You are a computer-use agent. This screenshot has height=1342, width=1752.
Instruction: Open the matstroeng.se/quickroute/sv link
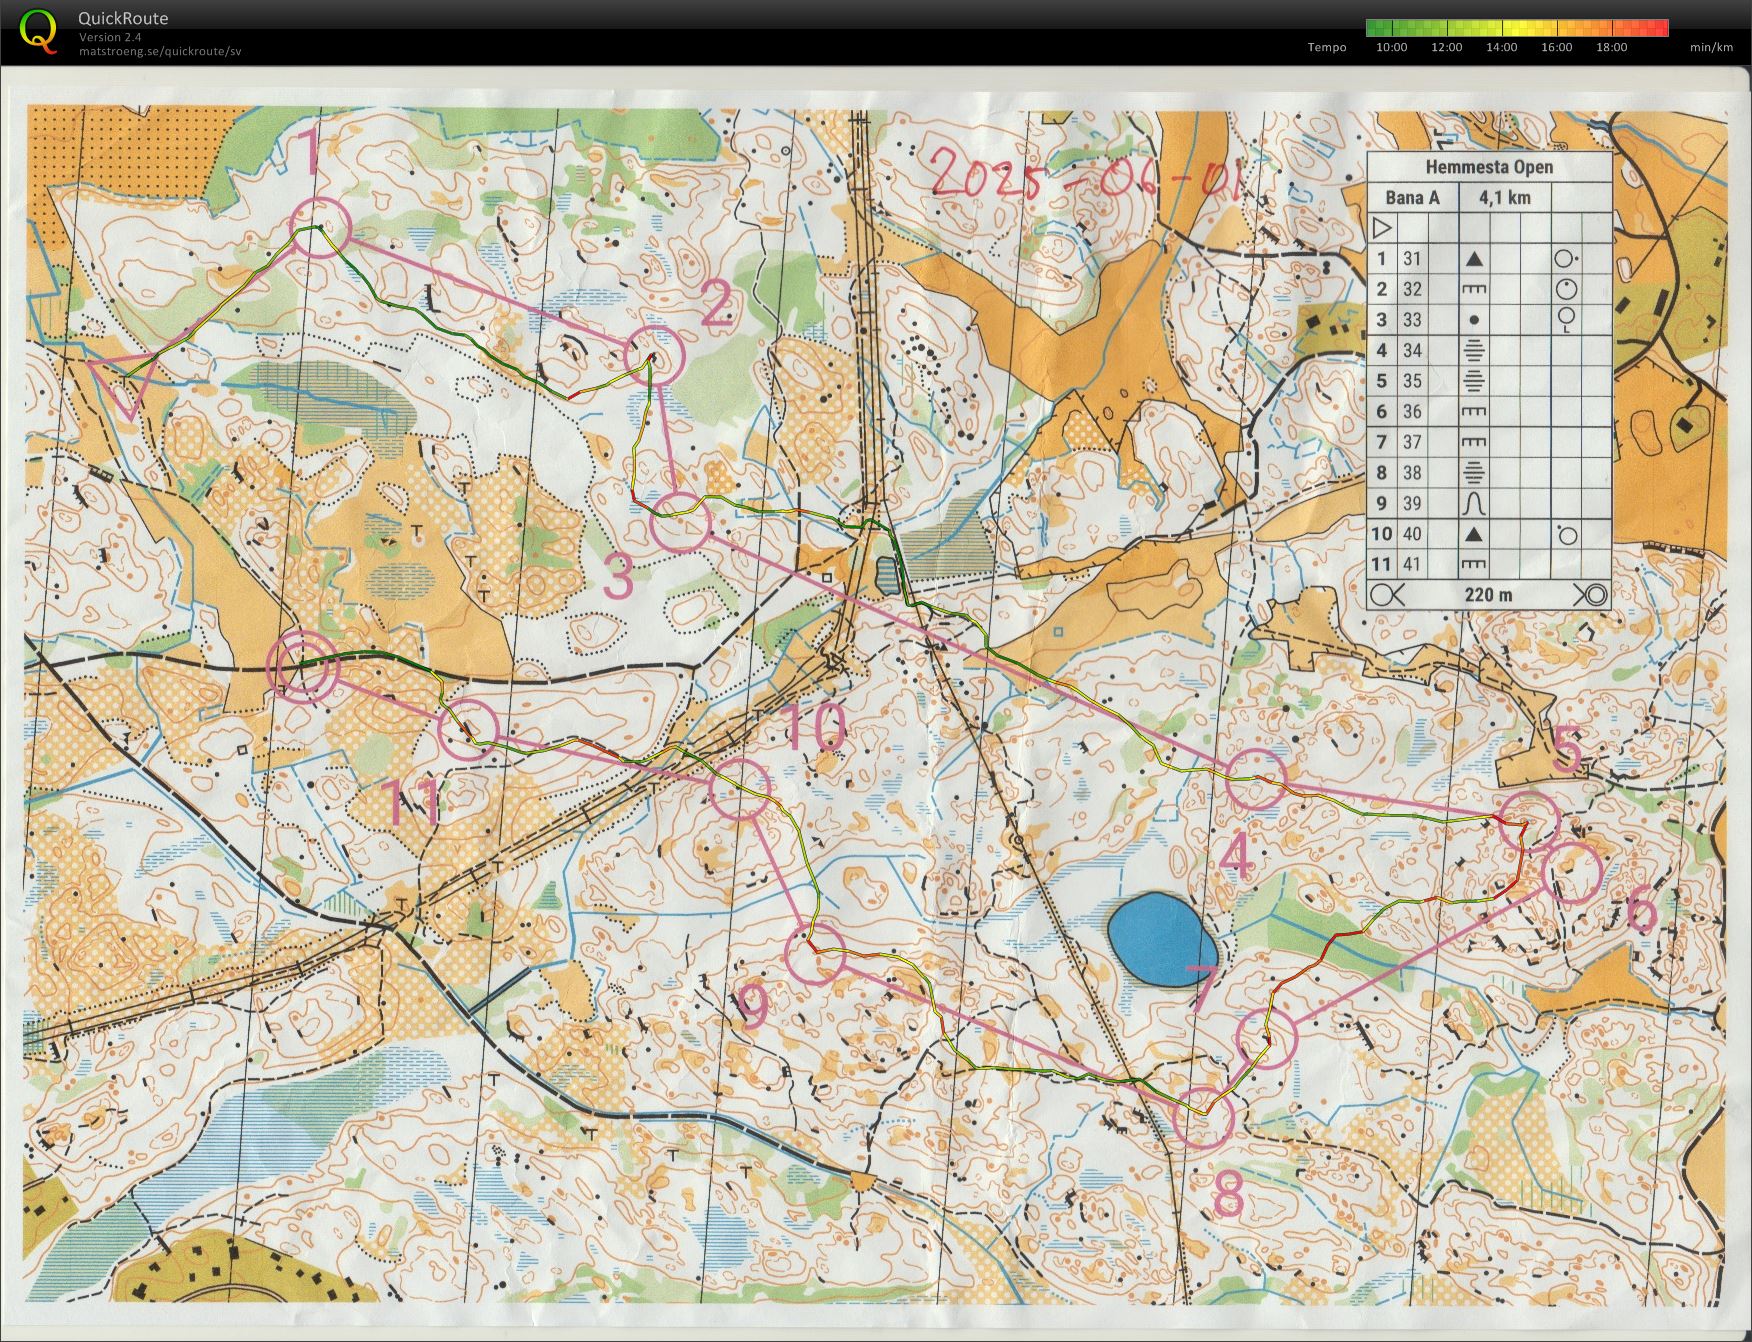pyautogui.click(x=160, y=51)
